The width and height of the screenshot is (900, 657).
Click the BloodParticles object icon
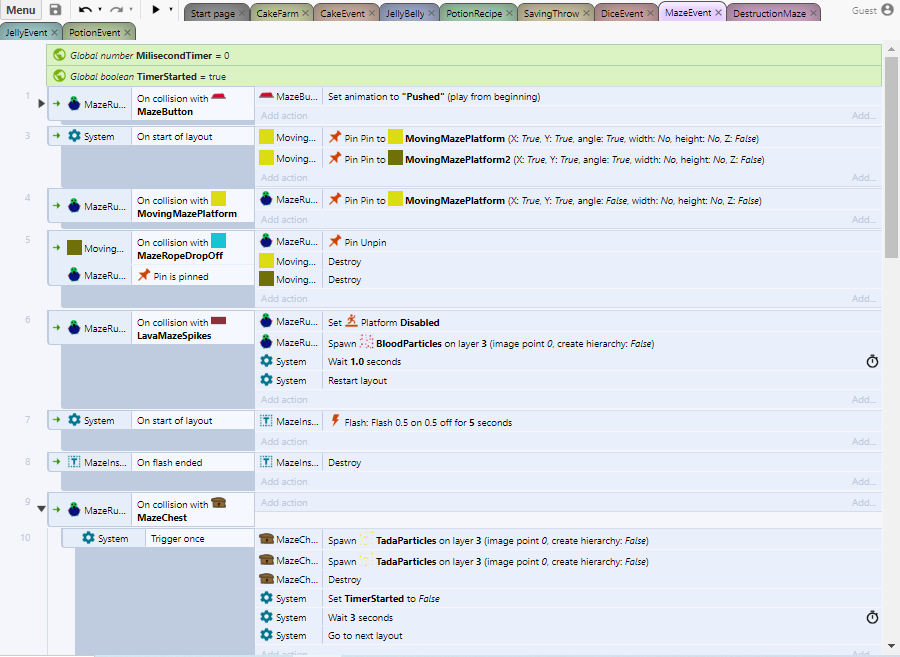point(367,343)
